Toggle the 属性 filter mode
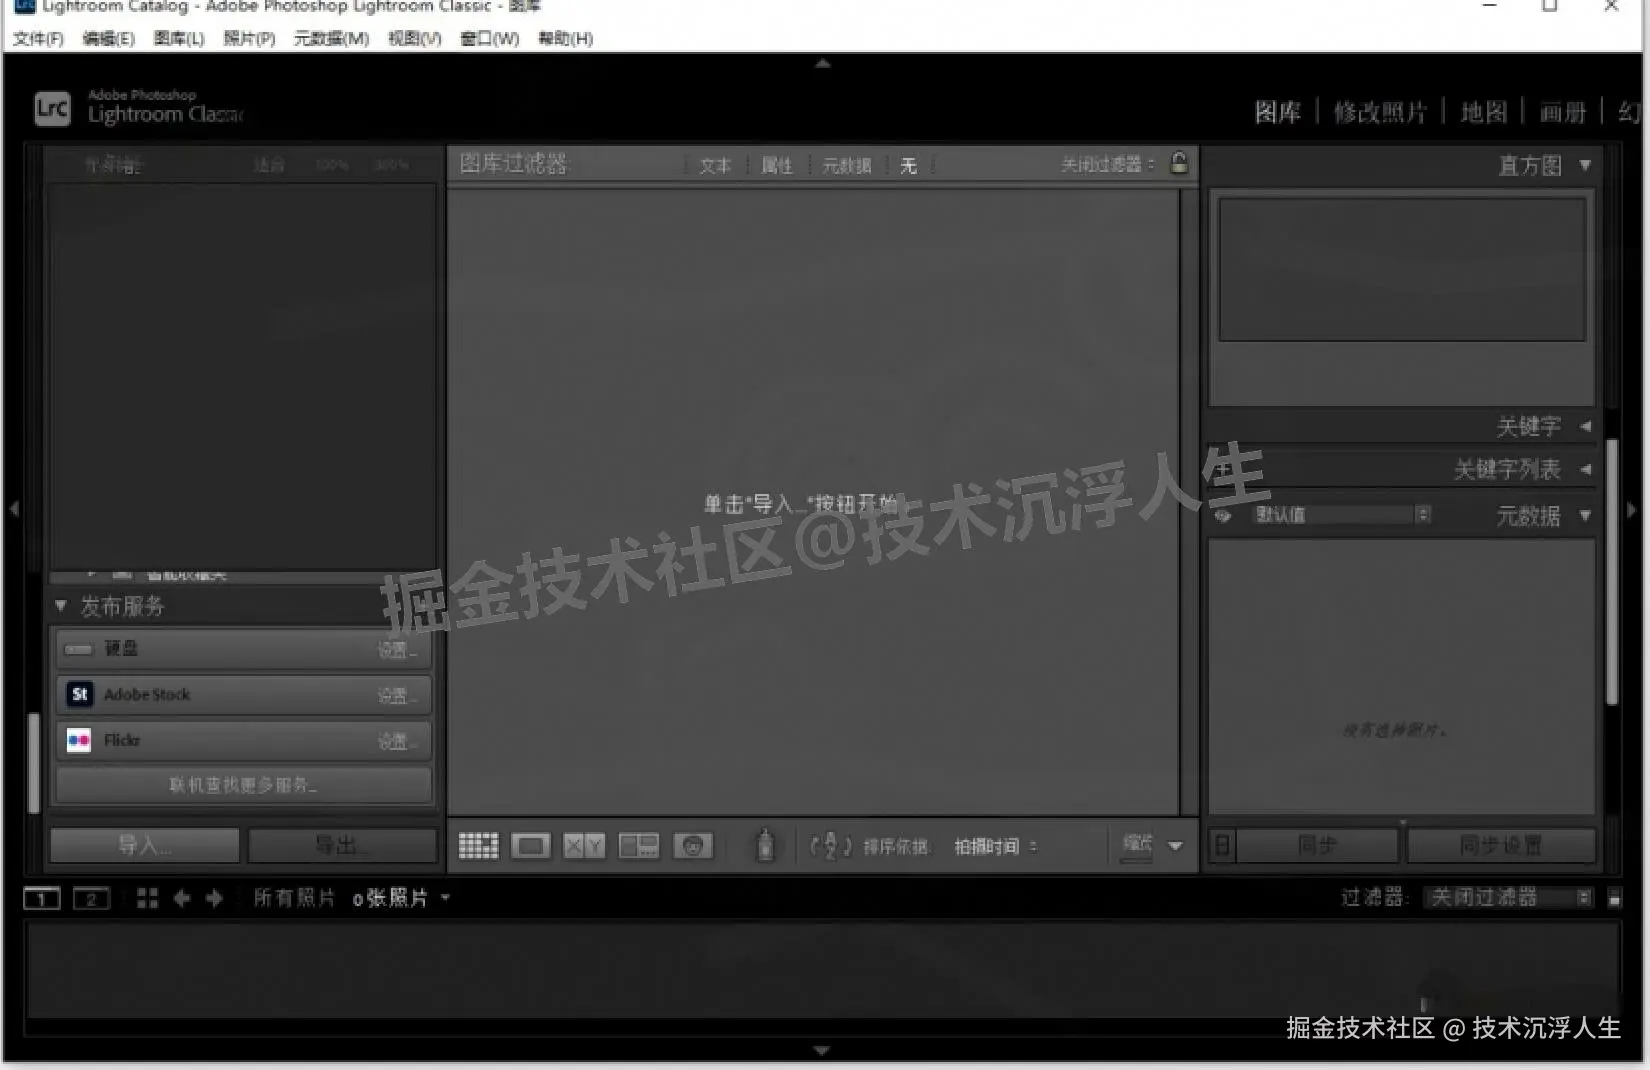The image size is (1650, 1070). (776, 165)
